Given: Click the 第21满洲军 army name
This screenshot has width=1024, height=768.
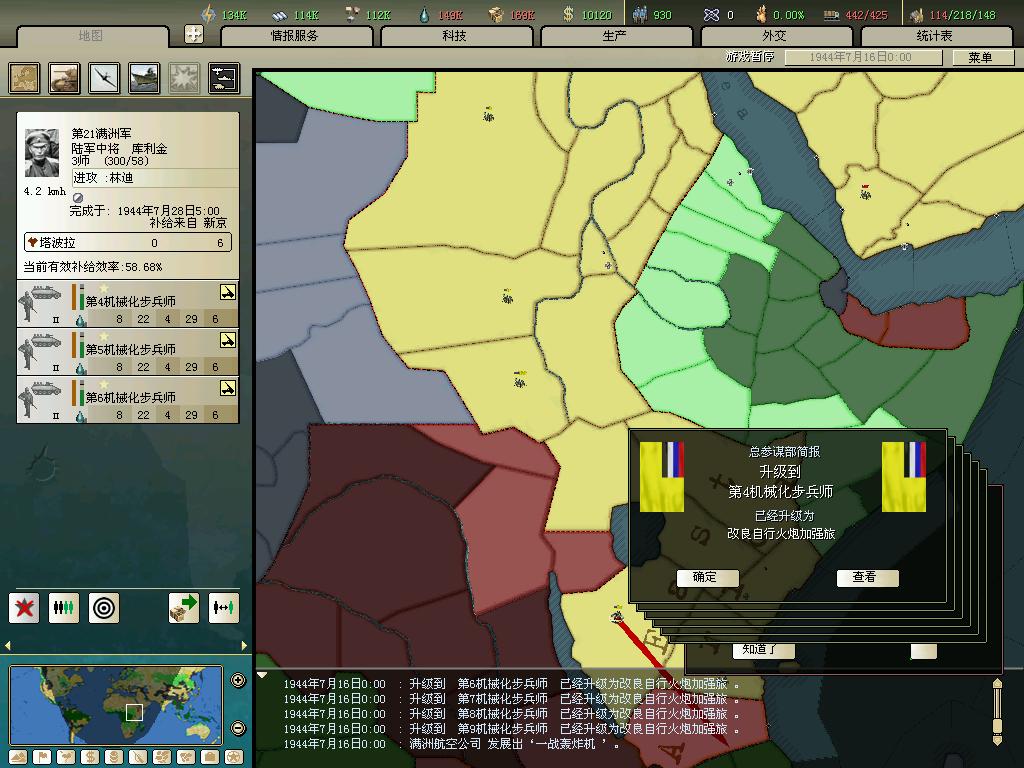Looking at the screenshot, I should point(101,133).
